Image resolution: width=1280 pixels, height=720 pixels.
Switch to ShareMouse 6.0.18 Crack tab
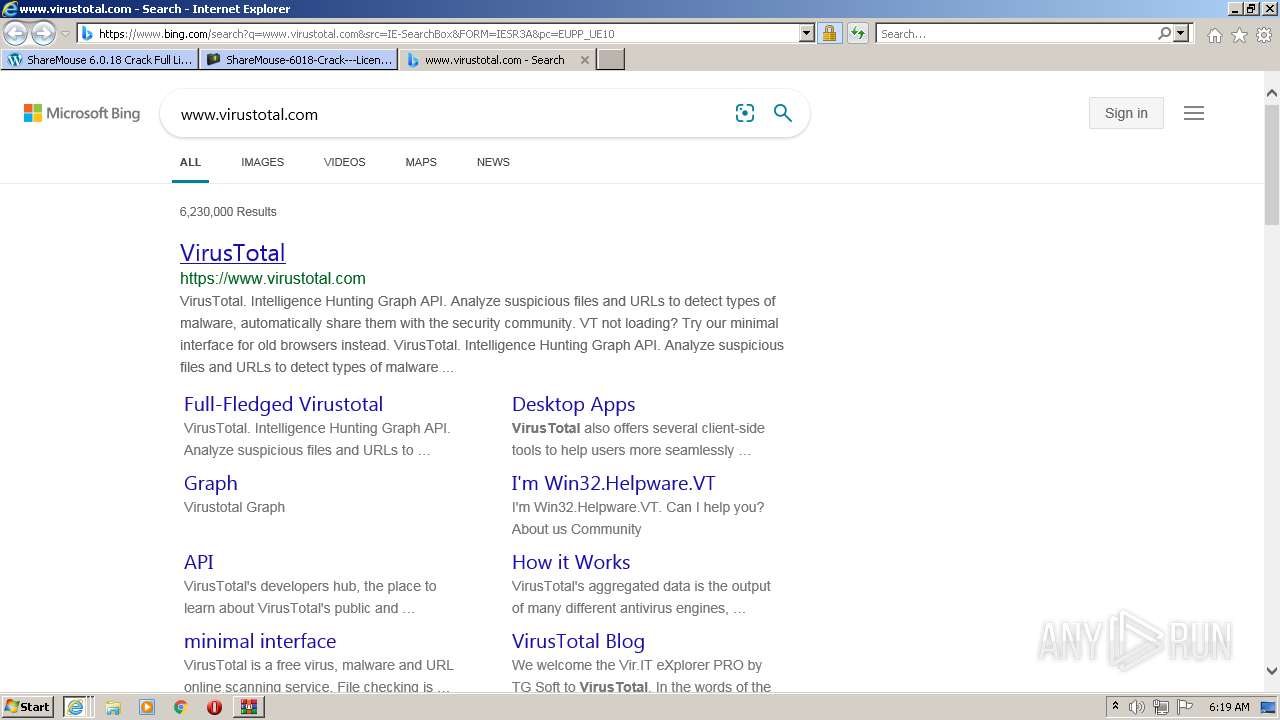coord(100,60)
